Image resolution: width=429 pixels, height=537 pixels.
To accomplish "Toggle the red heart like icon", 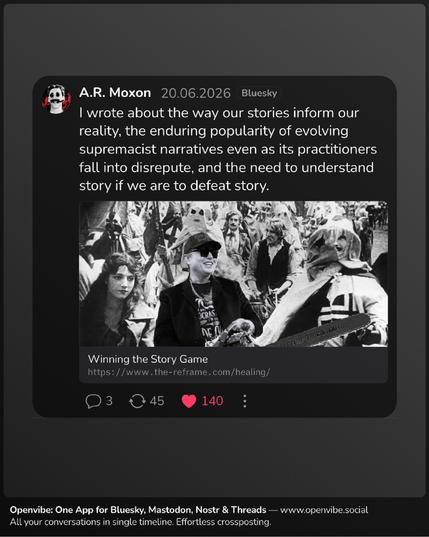I will [189, 401].
